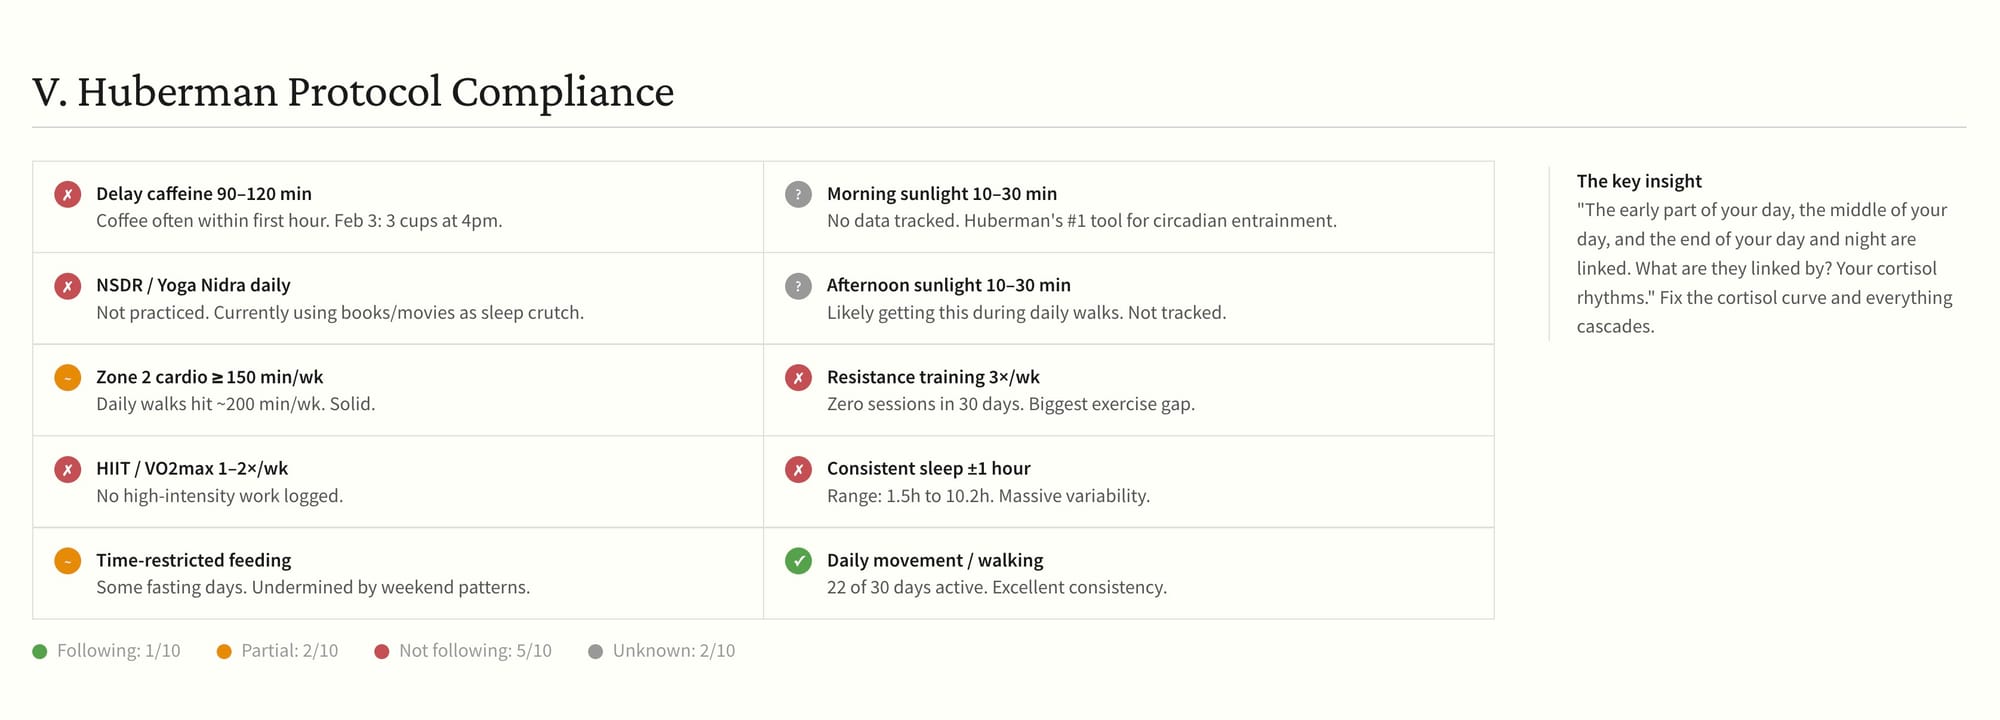
Task: Click the red Not following legend dot
Action: point(381,652)
